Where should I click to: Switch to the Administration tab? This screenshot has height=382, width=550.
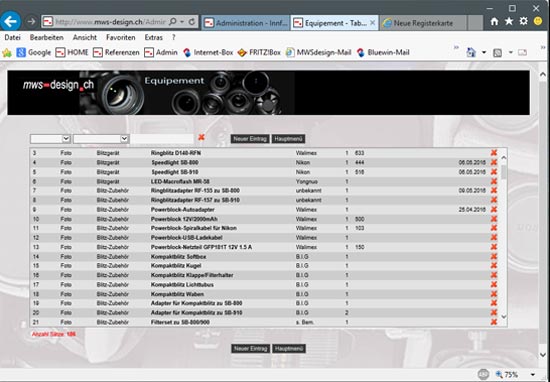tap(246, 23)
